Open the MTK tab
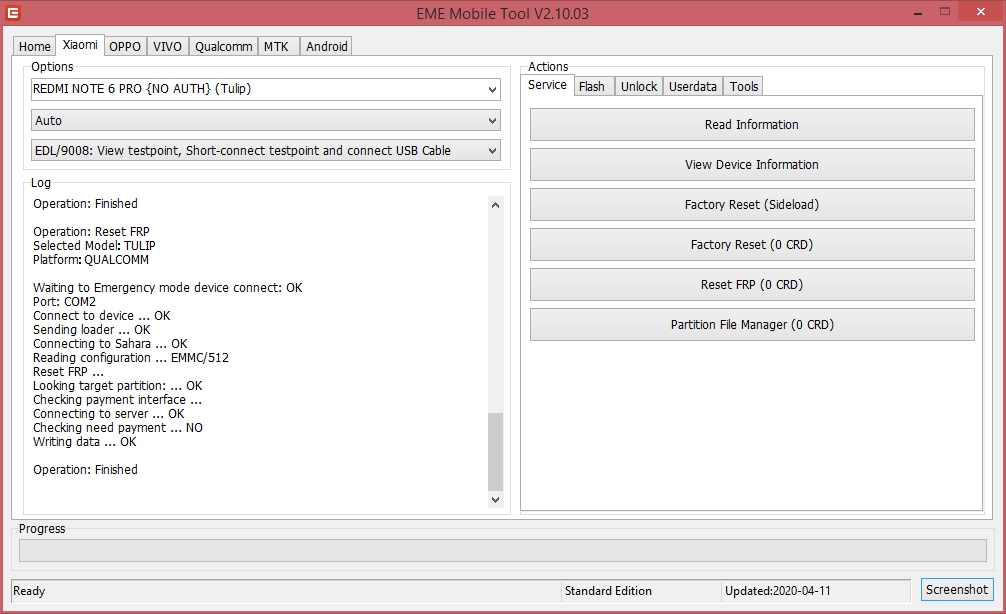Screen dimensions: 1006x614 (x=277, y=46)
